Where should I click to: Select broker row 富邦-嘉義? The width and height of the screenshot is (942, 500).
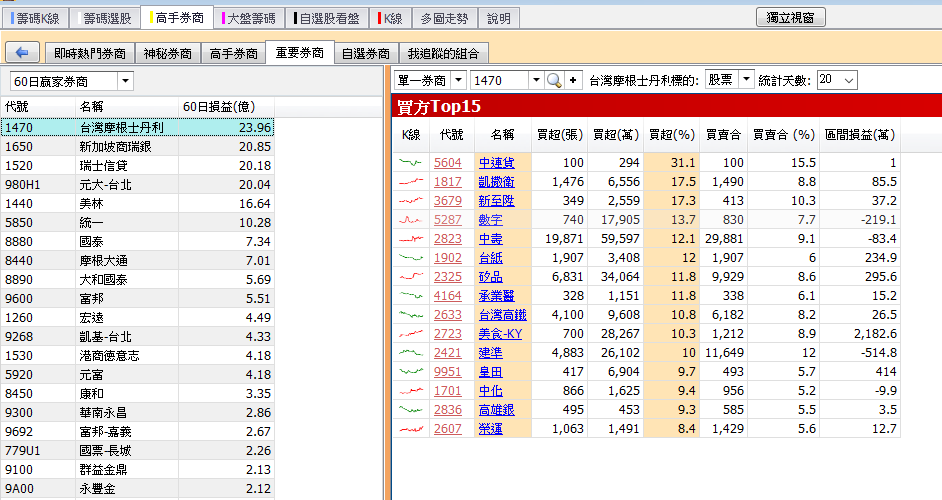click(x=137, y=431)
